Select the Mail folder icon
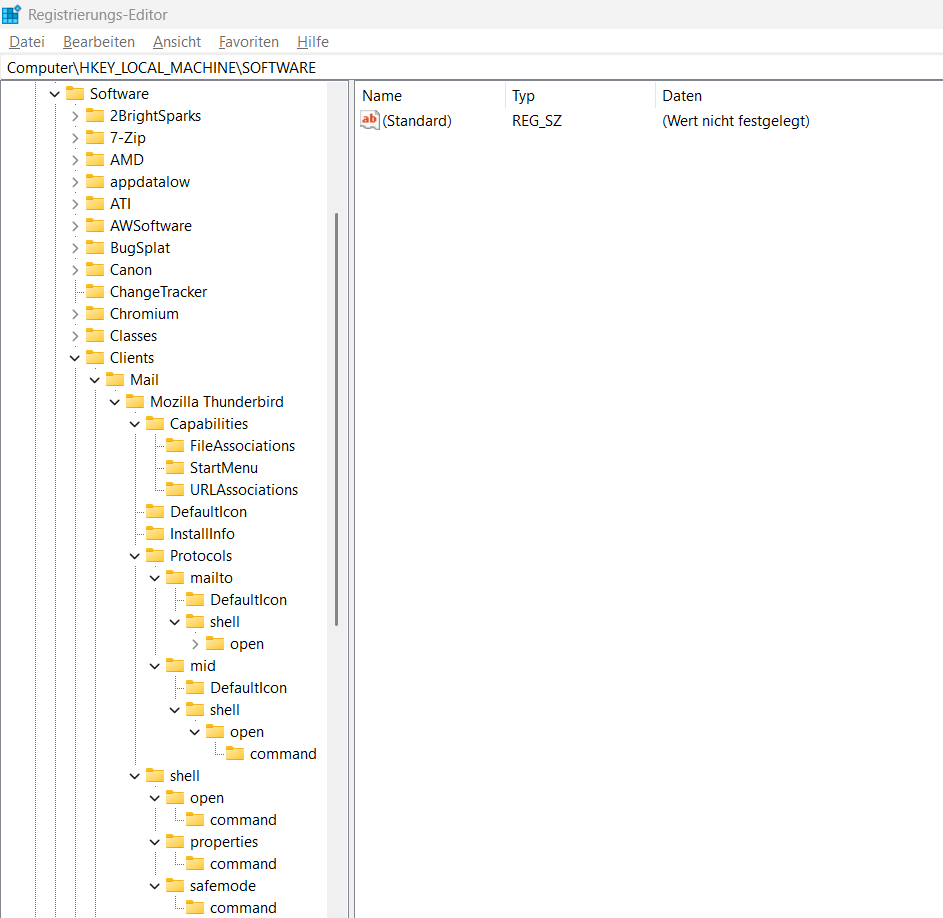This screenshot has width=943, height=918. [x=115, y=380]
